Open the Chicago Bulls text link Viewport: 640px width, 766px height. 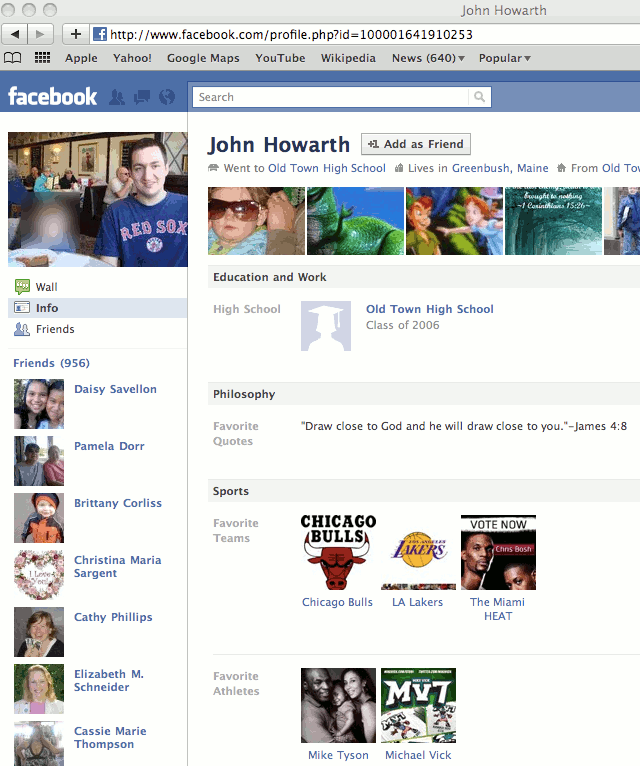337,602
